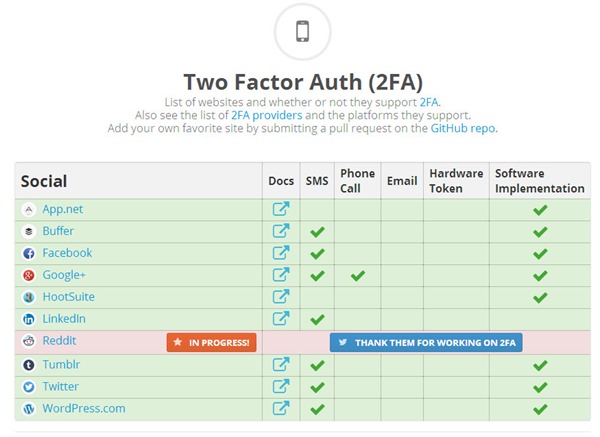
Task: Click the Google+ Phone Call checkmark
Action: 357,276
